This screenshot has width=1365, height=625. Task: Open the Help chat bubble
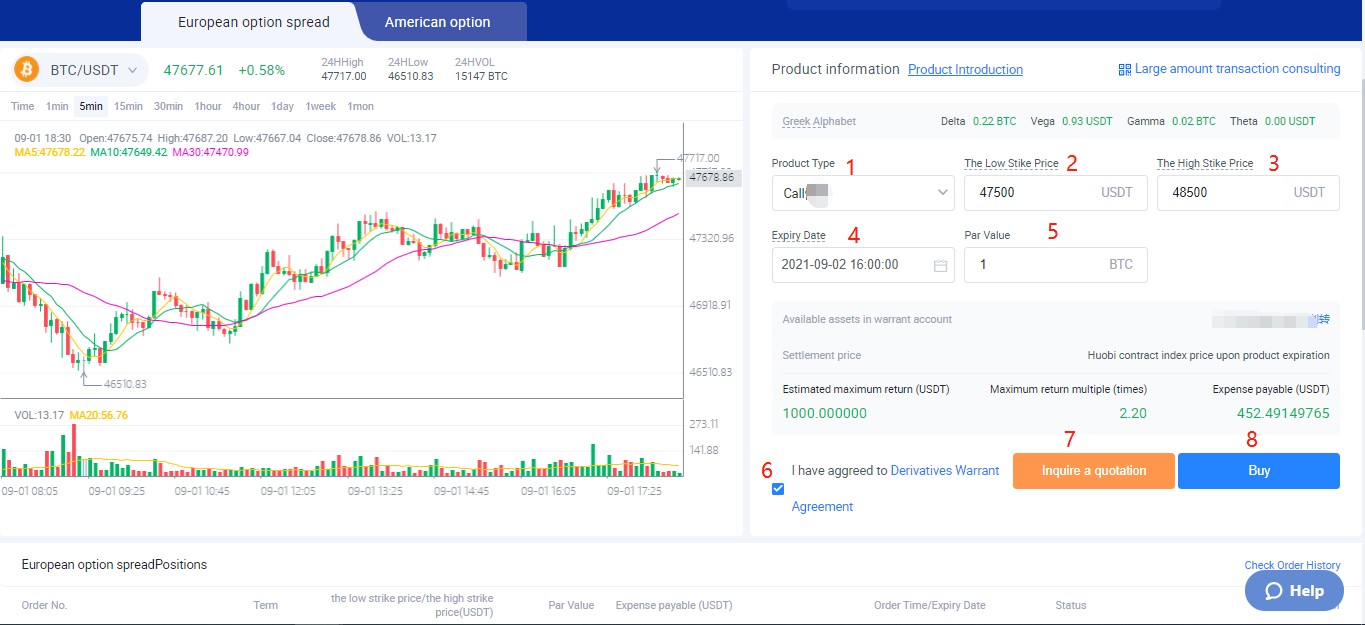1293,591
